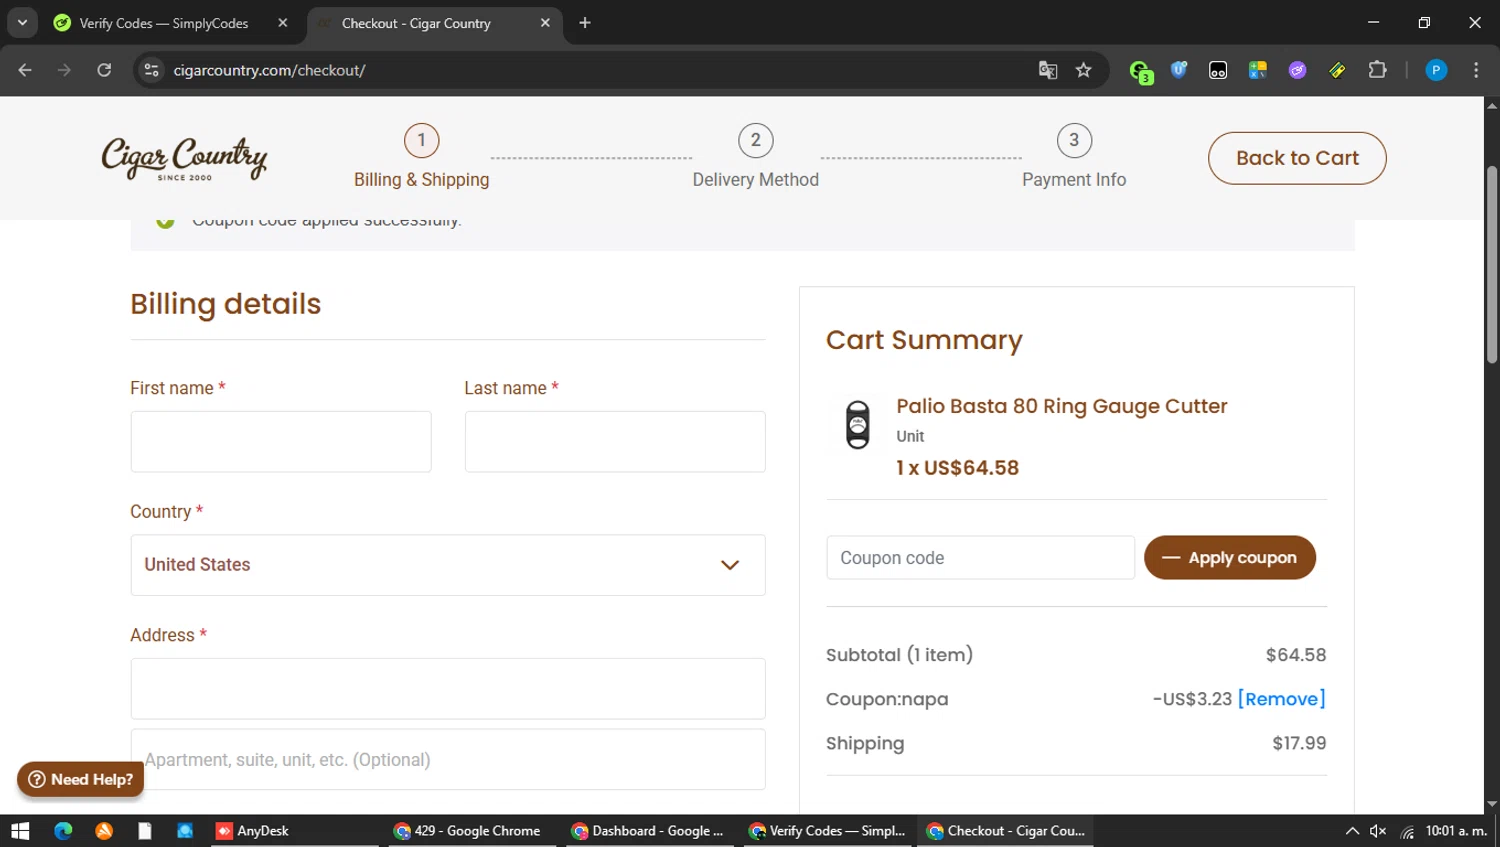This screenshot has width=1500, height=847.
Task: Click the Back to Cart button
Action: (x=1297, y=158)
